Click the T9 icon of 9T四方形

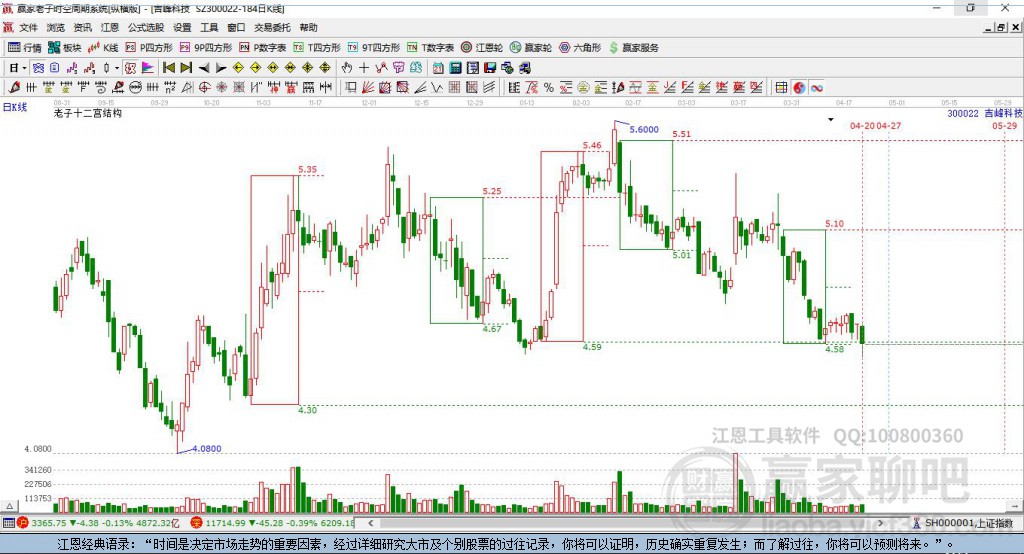point(353,48)
